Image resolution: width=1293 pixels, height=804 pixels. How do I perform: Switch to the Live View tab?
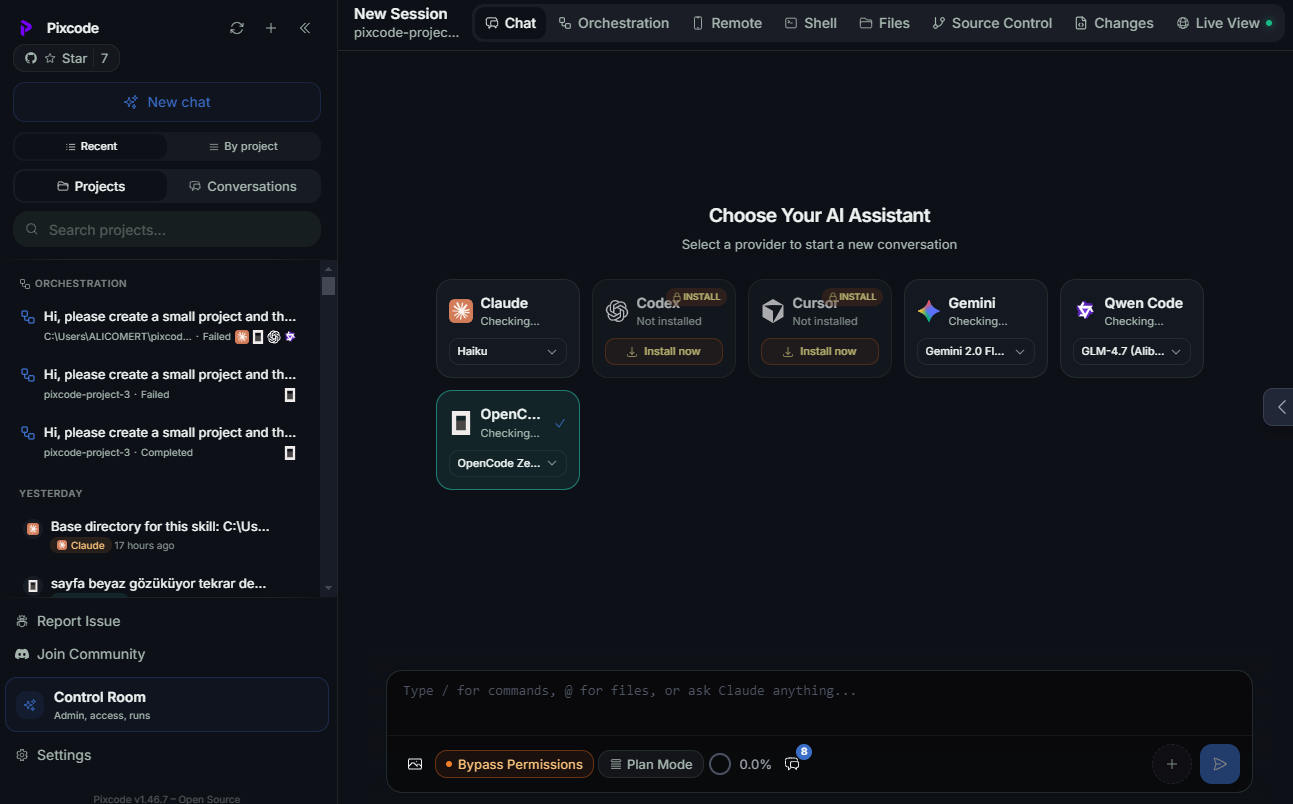click(x=1224, y=23)
